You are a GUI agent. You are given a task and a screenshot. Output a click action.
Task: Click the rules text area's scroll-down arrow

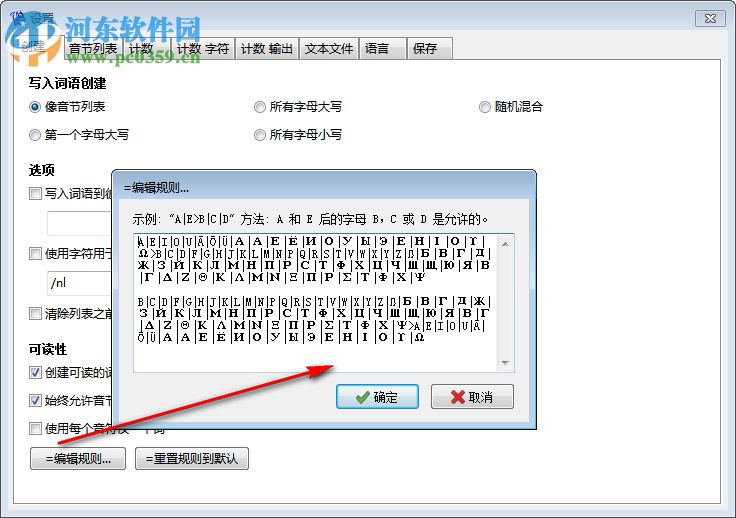(x=506, y=363)
